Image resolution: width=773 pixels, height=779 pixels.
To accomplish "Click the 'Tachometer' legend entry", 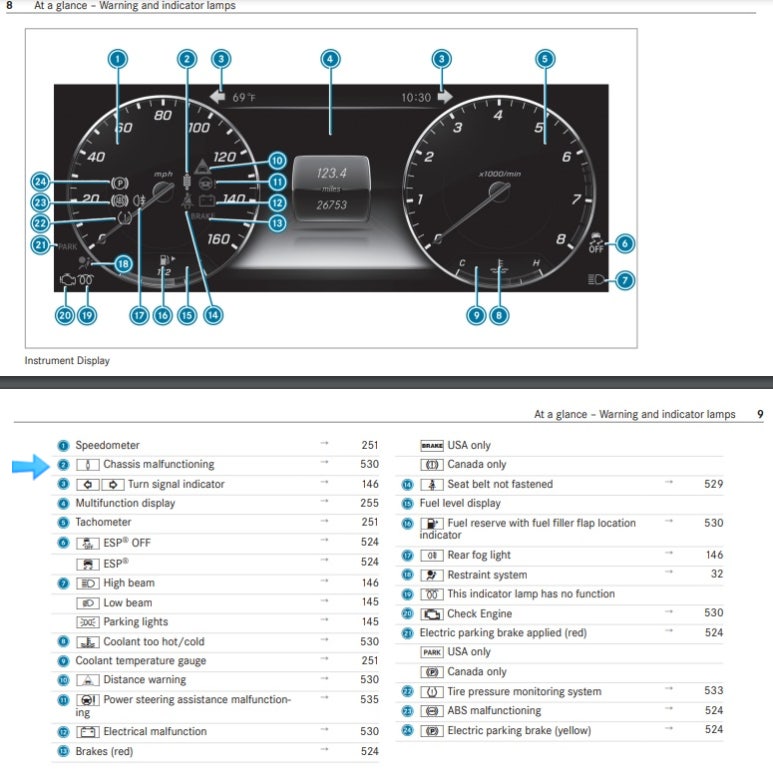I will click(103, 522).
